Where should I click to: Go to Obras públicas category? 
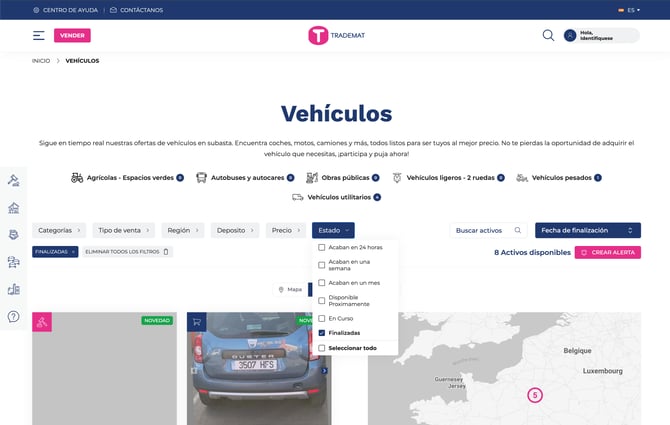tap(345, 178)
